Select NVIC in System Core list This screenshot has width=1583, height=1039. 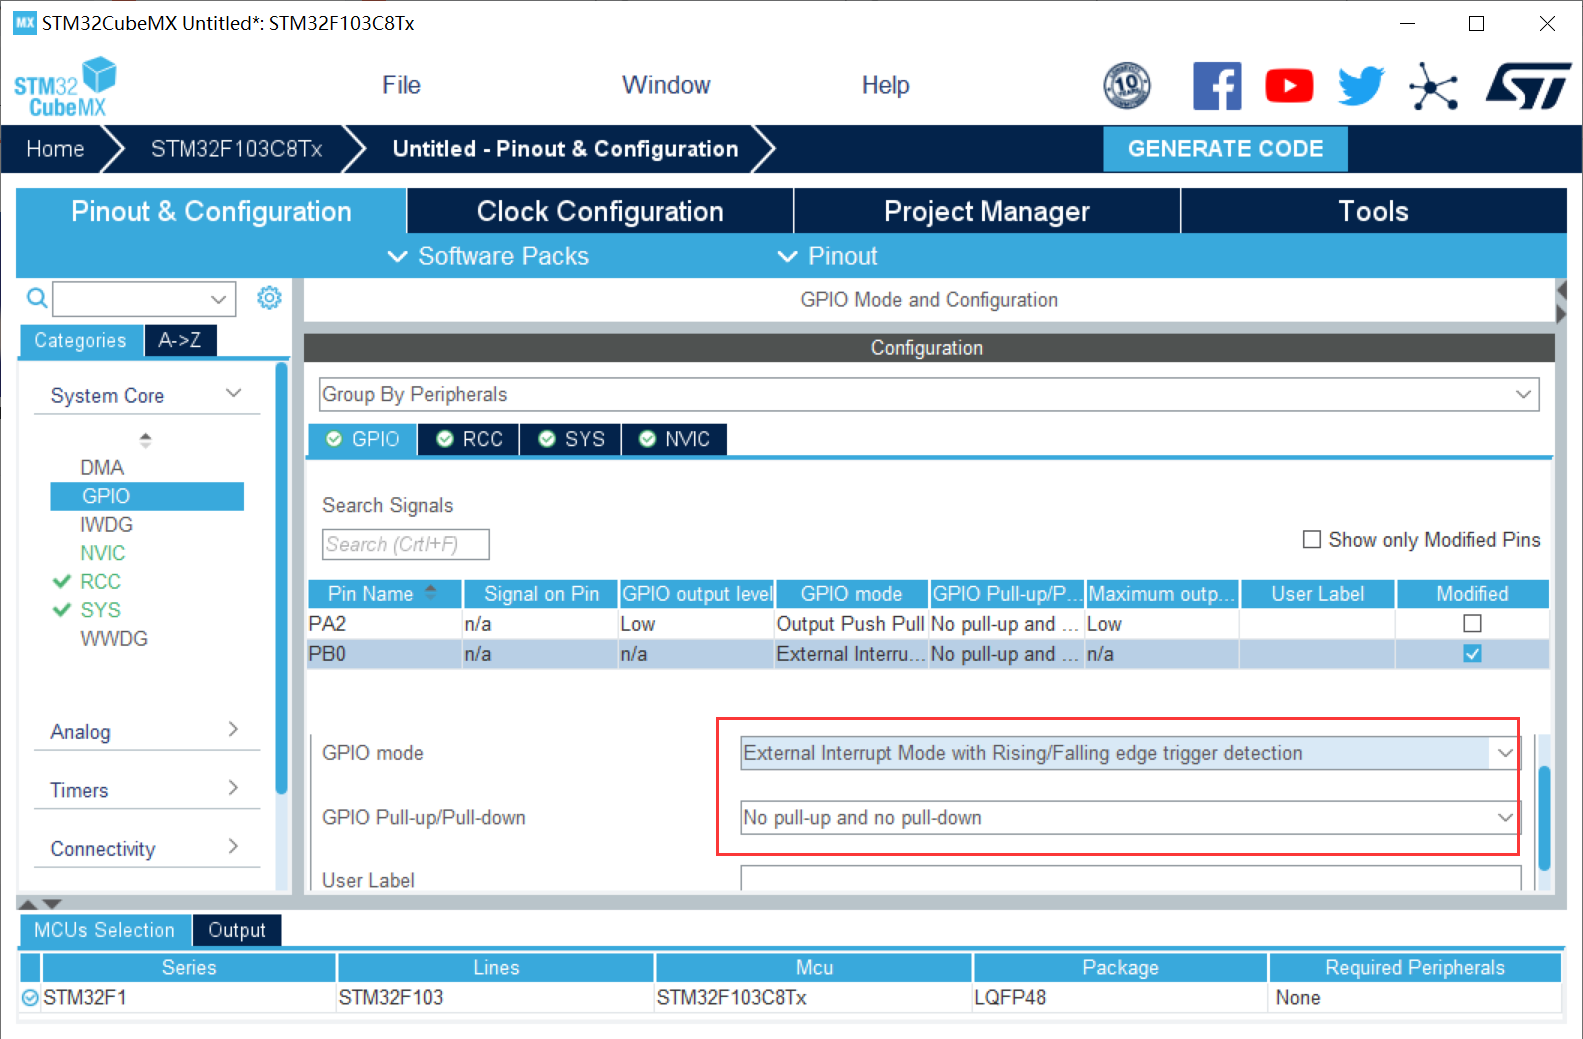pyautogui.click(x=102, y=553)
